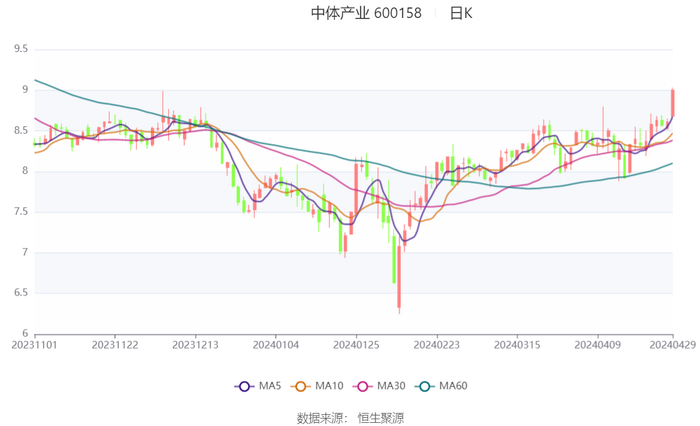This screenshot has height=426, width=700.
Task: Select the 20240125 date axis label
Action: pyautogui.click(x=355, y=345)
